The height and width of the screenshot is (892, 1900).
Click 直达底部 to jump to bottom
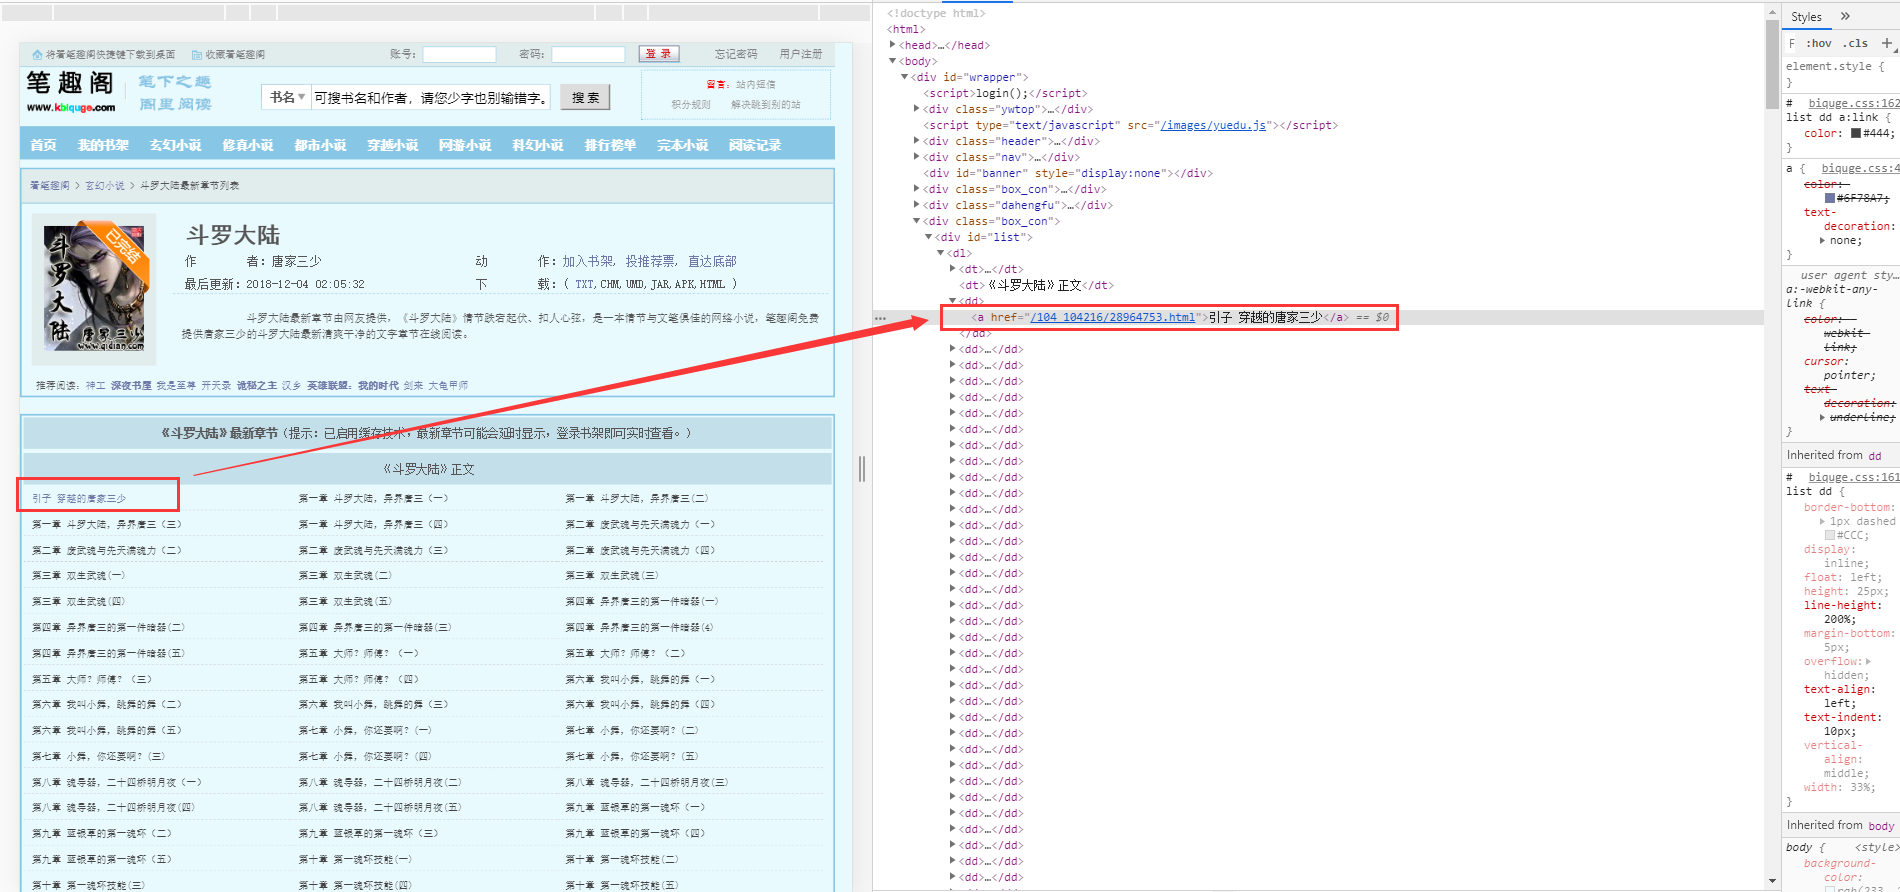(x=712, y=261)
